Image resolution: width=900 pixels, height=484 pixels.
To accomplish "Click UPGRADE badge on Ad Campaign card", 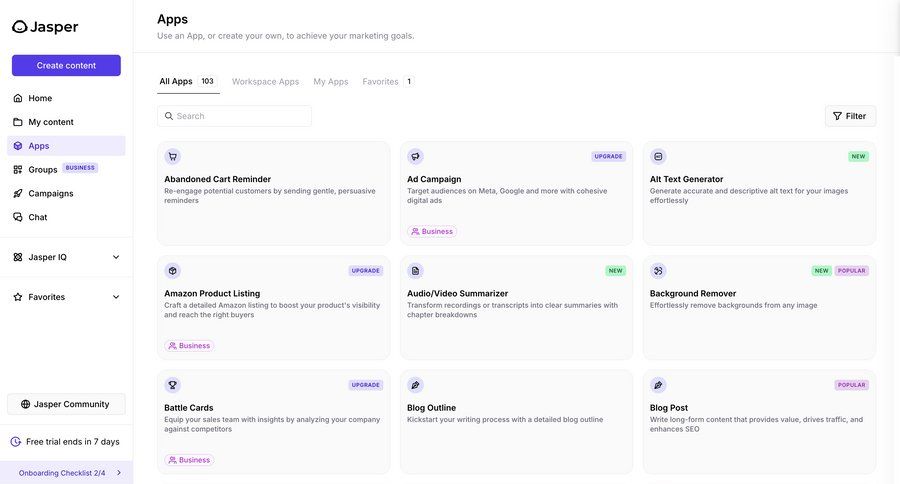I will coord(608,156).
